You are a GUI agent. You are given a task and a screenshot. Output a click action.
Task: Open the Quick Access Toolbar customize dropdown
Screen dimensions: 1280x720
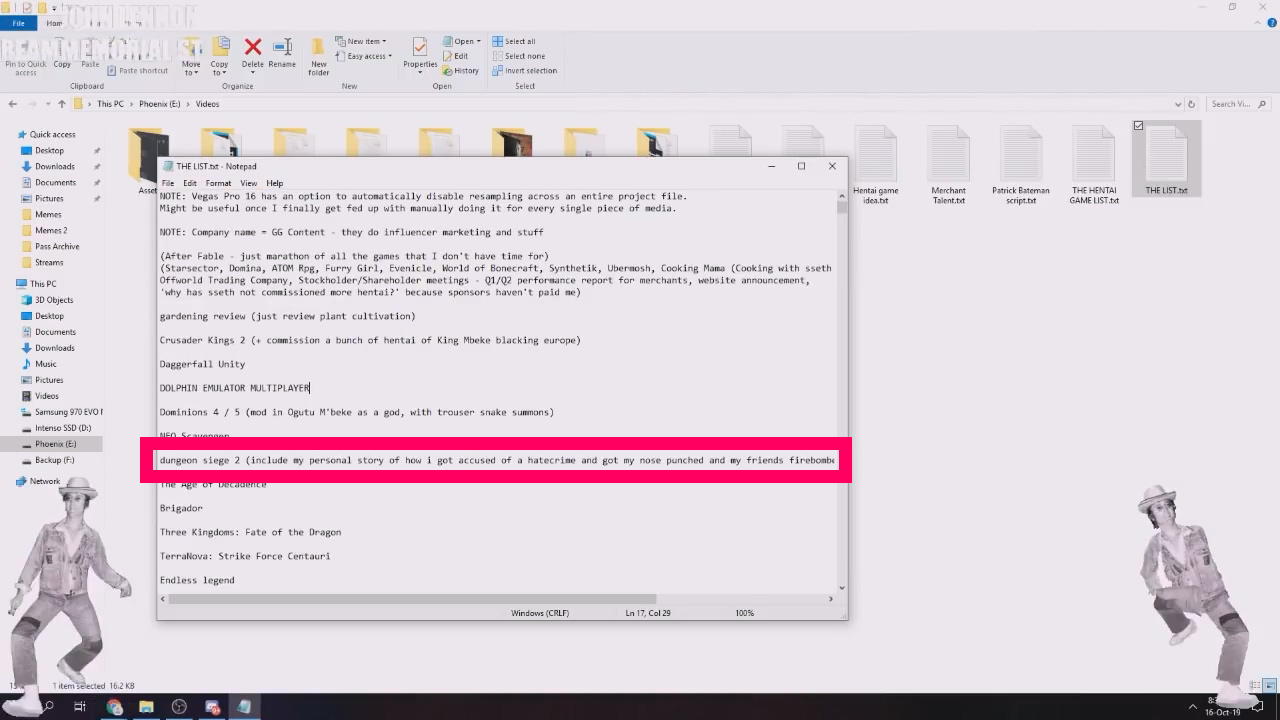pos(55,7)
